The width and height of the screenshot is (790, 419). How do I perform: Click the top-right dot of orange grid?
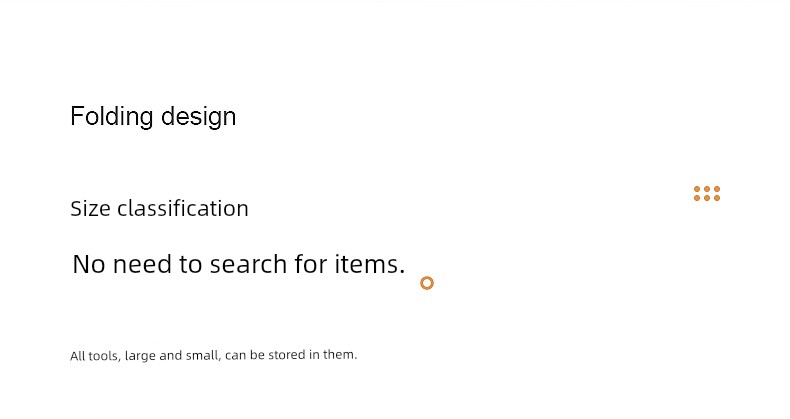(x=717, y=189)
